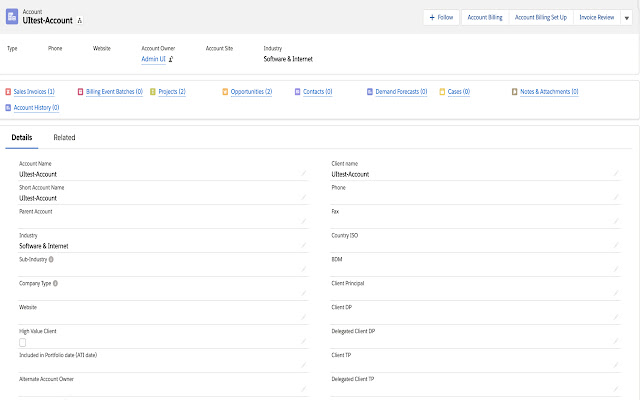
Task: Click the edit pencil for Account Name
Action: tap(303, 175)
